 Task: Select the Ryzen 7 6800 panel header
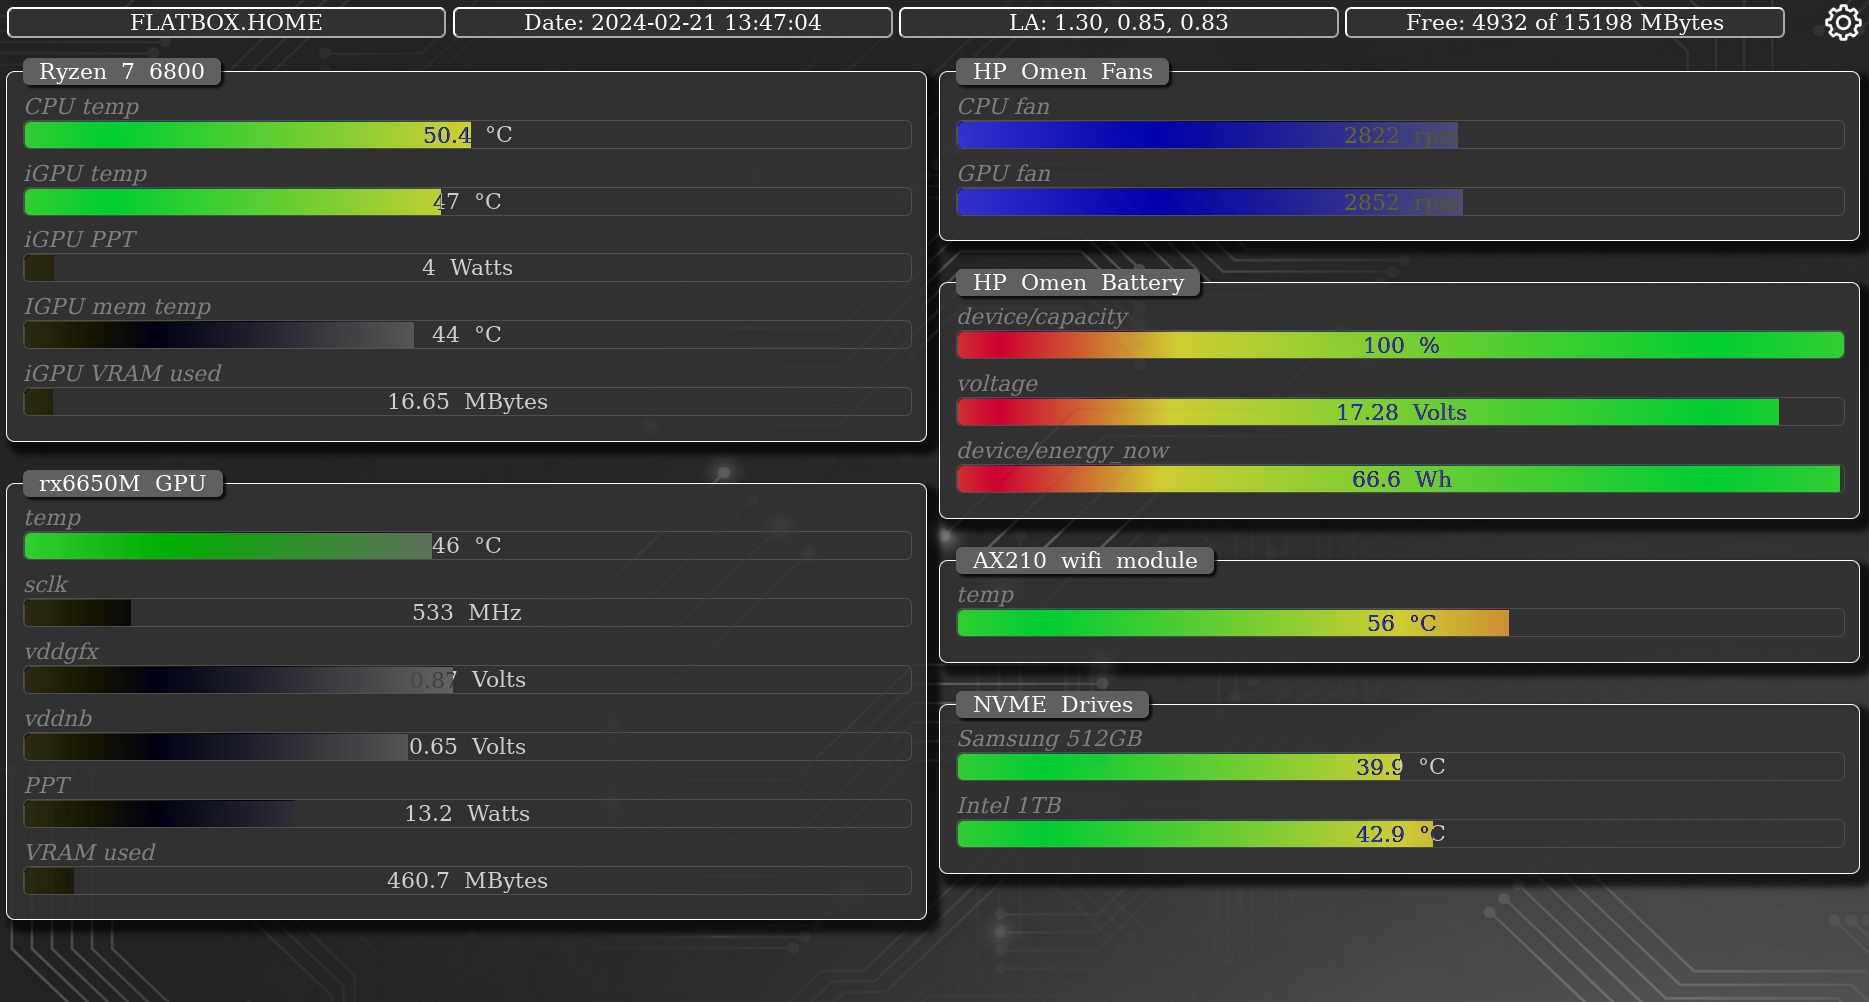(122, 71)
